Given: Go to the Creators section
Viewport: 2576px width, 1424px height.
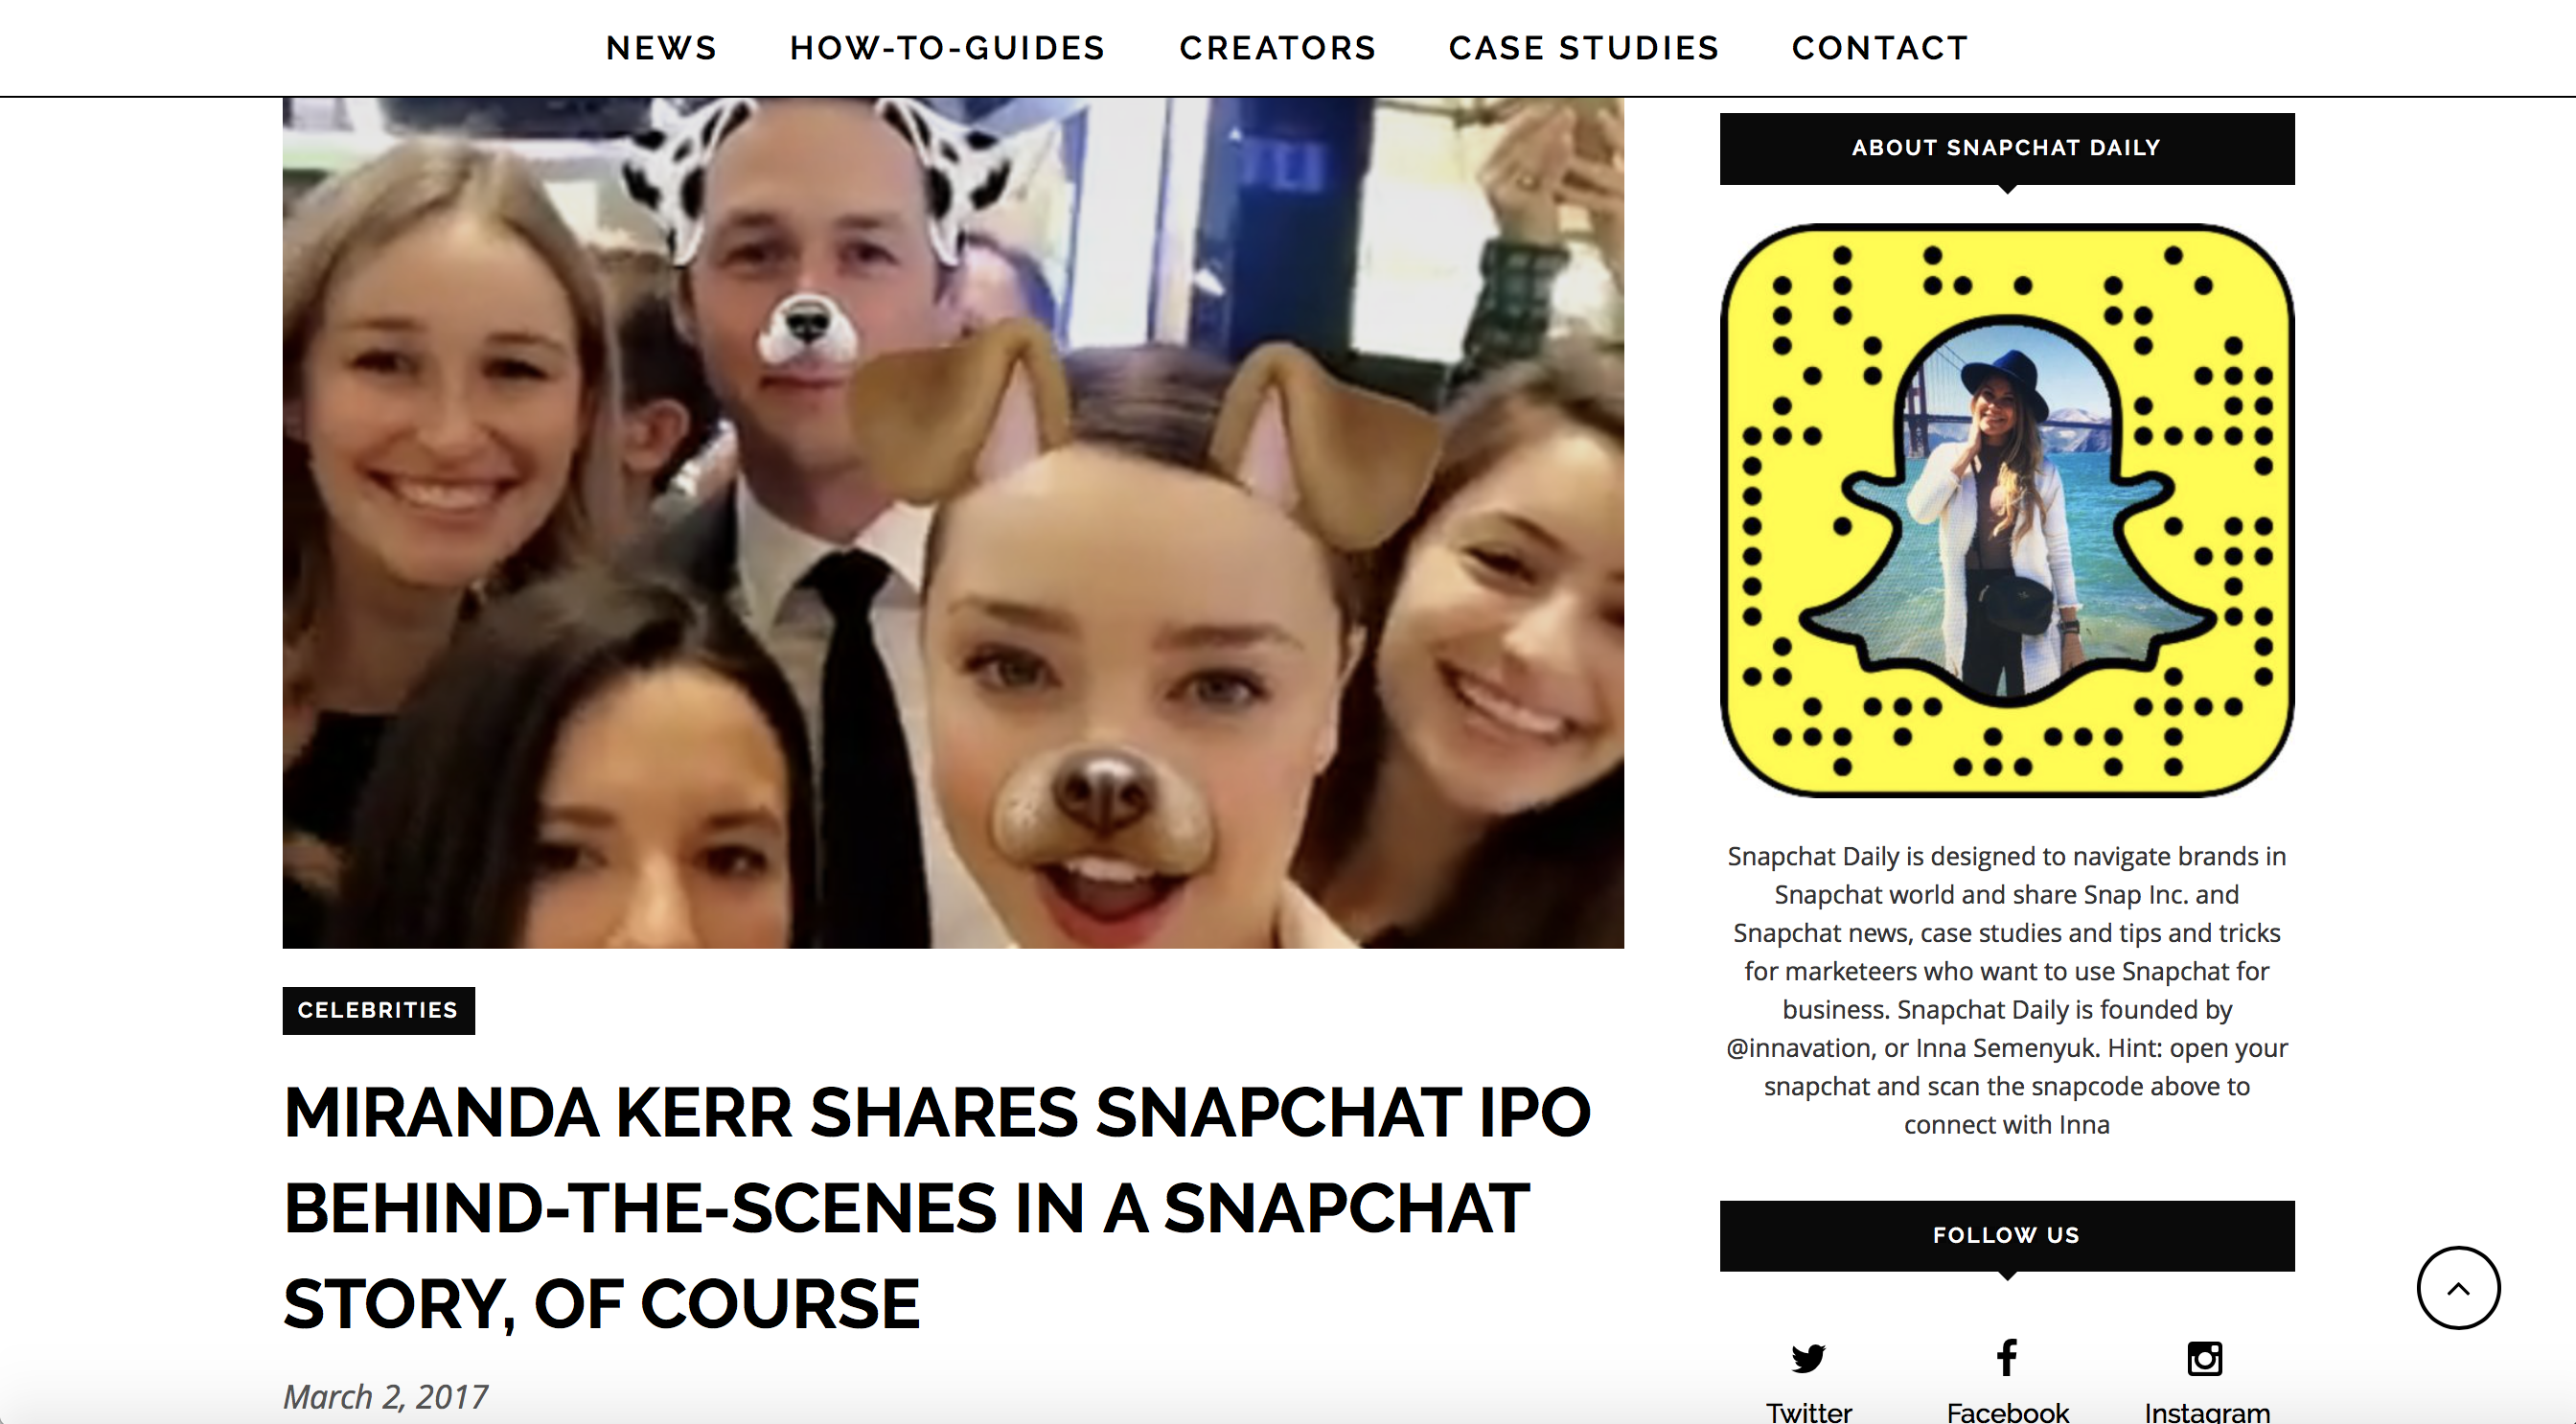Looking at the screenshot, I should (x=1278, y=48).
